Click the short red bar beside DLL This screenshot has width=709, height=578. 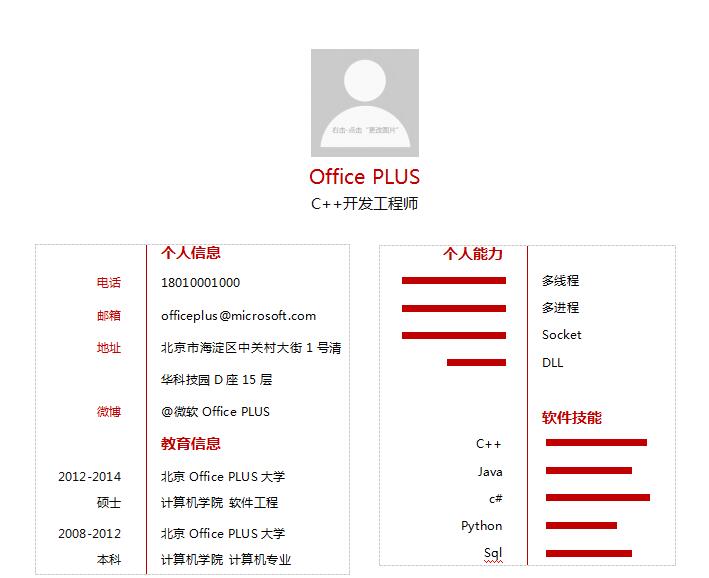tap(476, 362)
